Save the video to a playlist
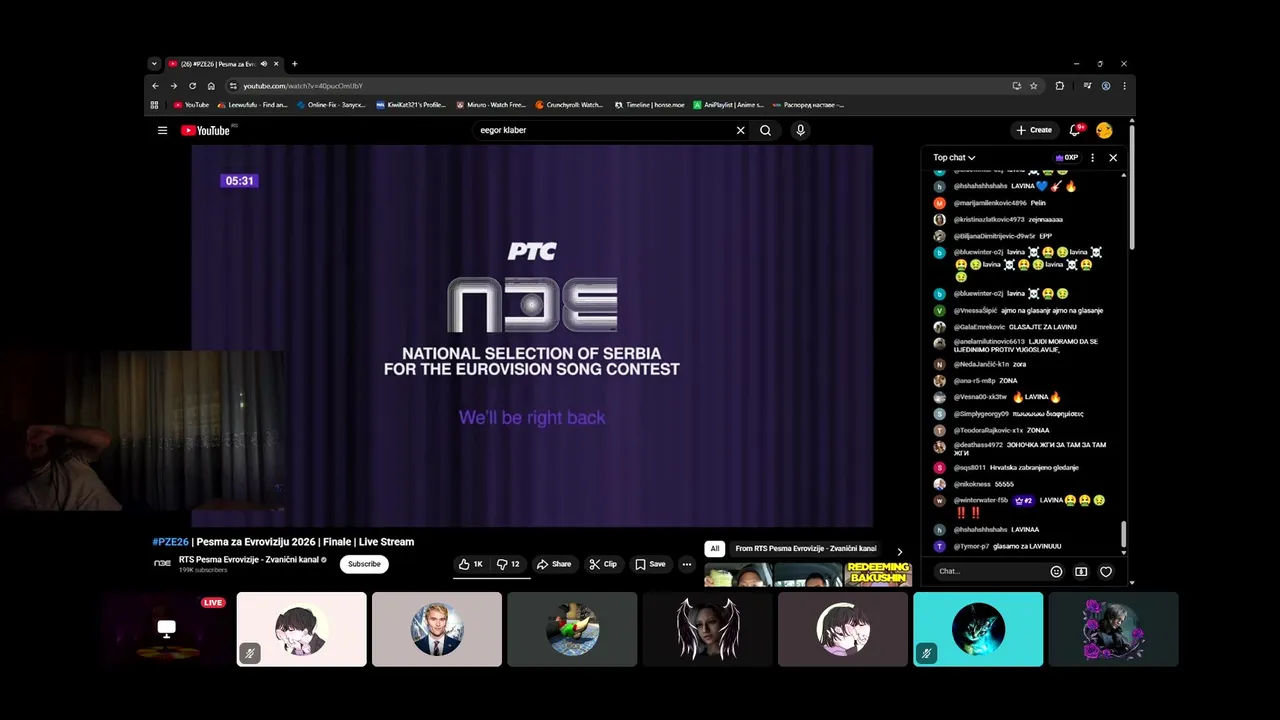The height and width of the screenshot is (720, 1280). pos(650,564)
